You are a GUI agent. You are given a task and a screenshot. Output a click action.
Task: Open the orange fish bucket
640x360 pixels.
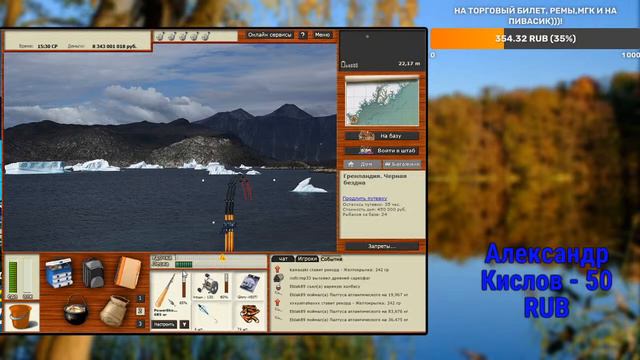pos(20,316)
